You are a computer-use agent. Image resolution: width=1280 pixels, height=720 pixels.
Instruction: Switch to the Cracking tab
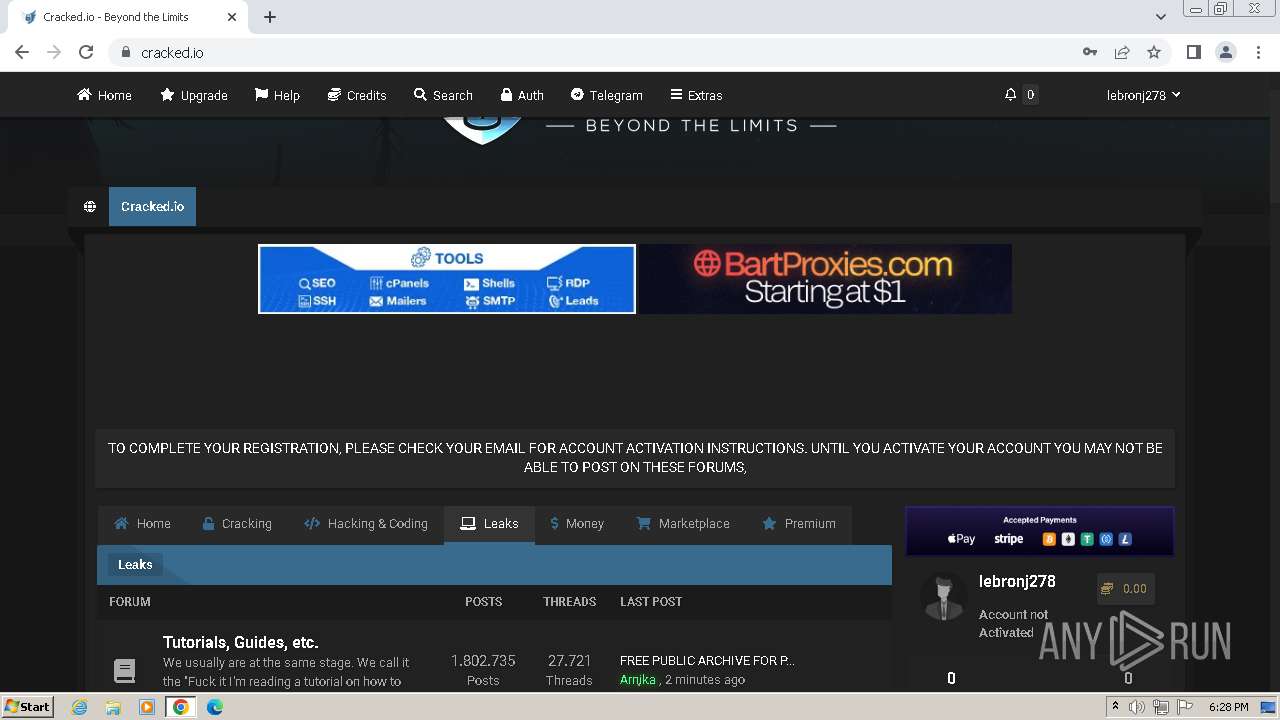tap(236, 524)
